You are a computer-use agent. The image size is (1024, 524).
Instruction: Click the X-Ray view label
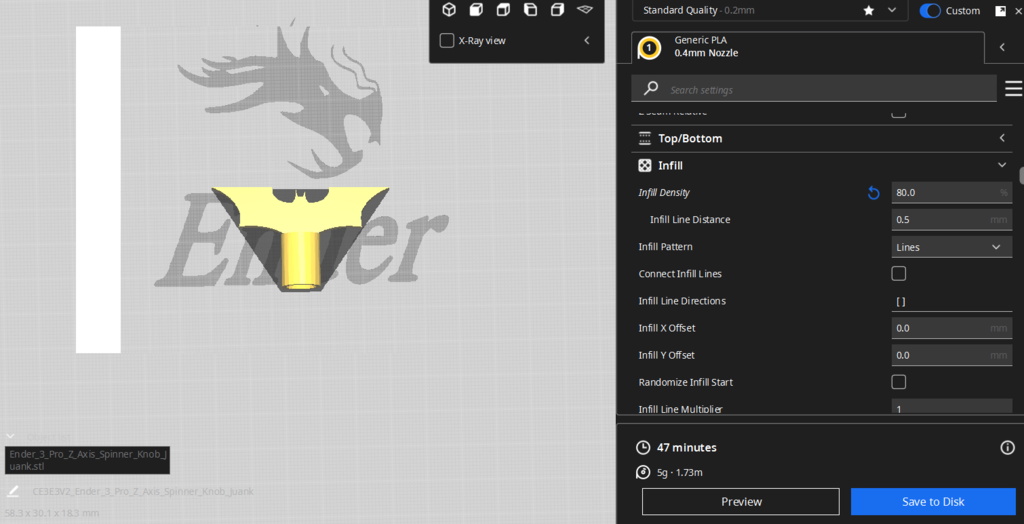(x=482, y=41)
